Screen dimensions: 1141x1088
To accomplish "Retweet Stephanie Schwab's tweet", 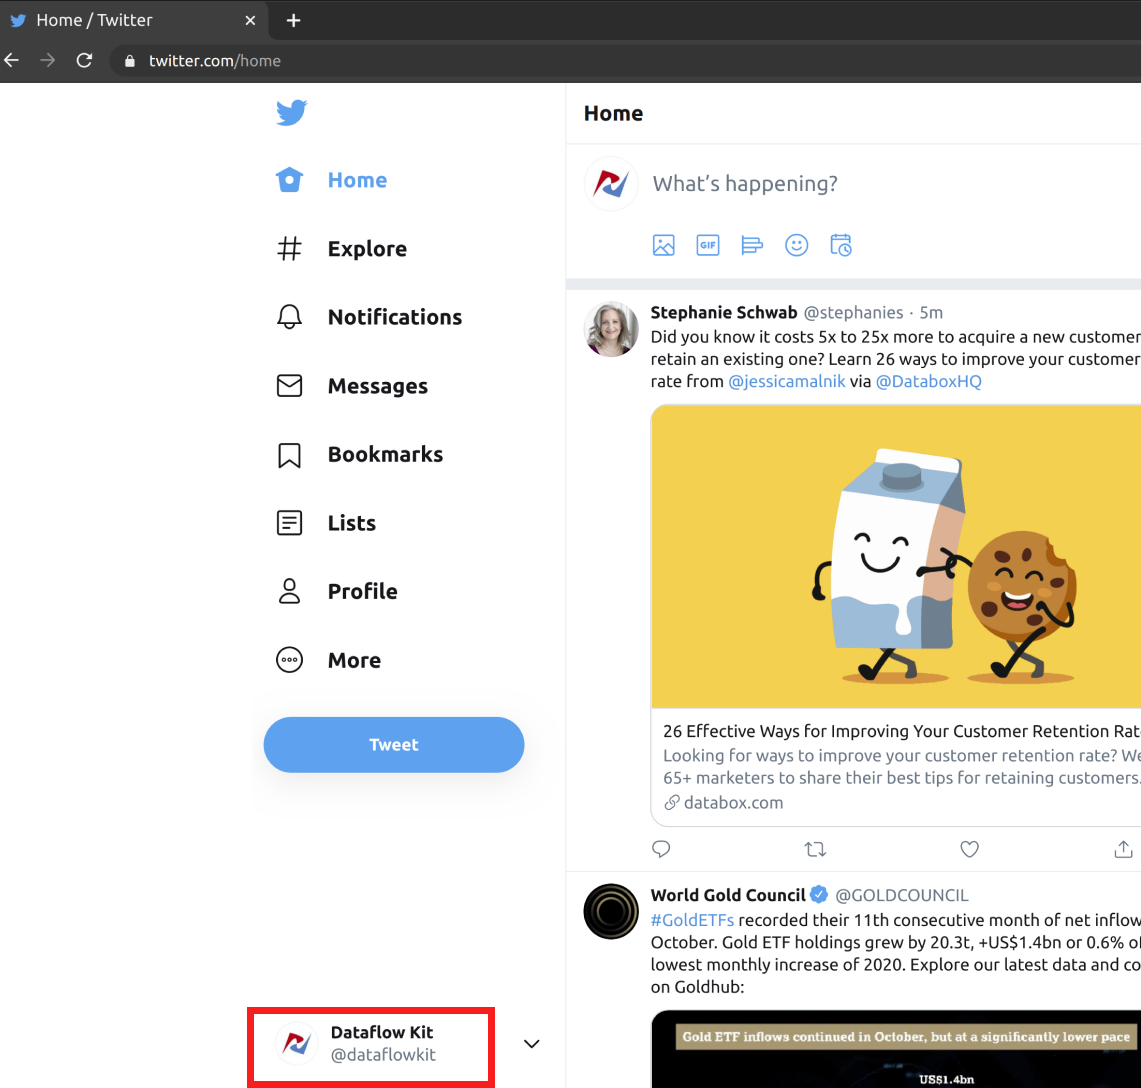I will tap(815, 849).
